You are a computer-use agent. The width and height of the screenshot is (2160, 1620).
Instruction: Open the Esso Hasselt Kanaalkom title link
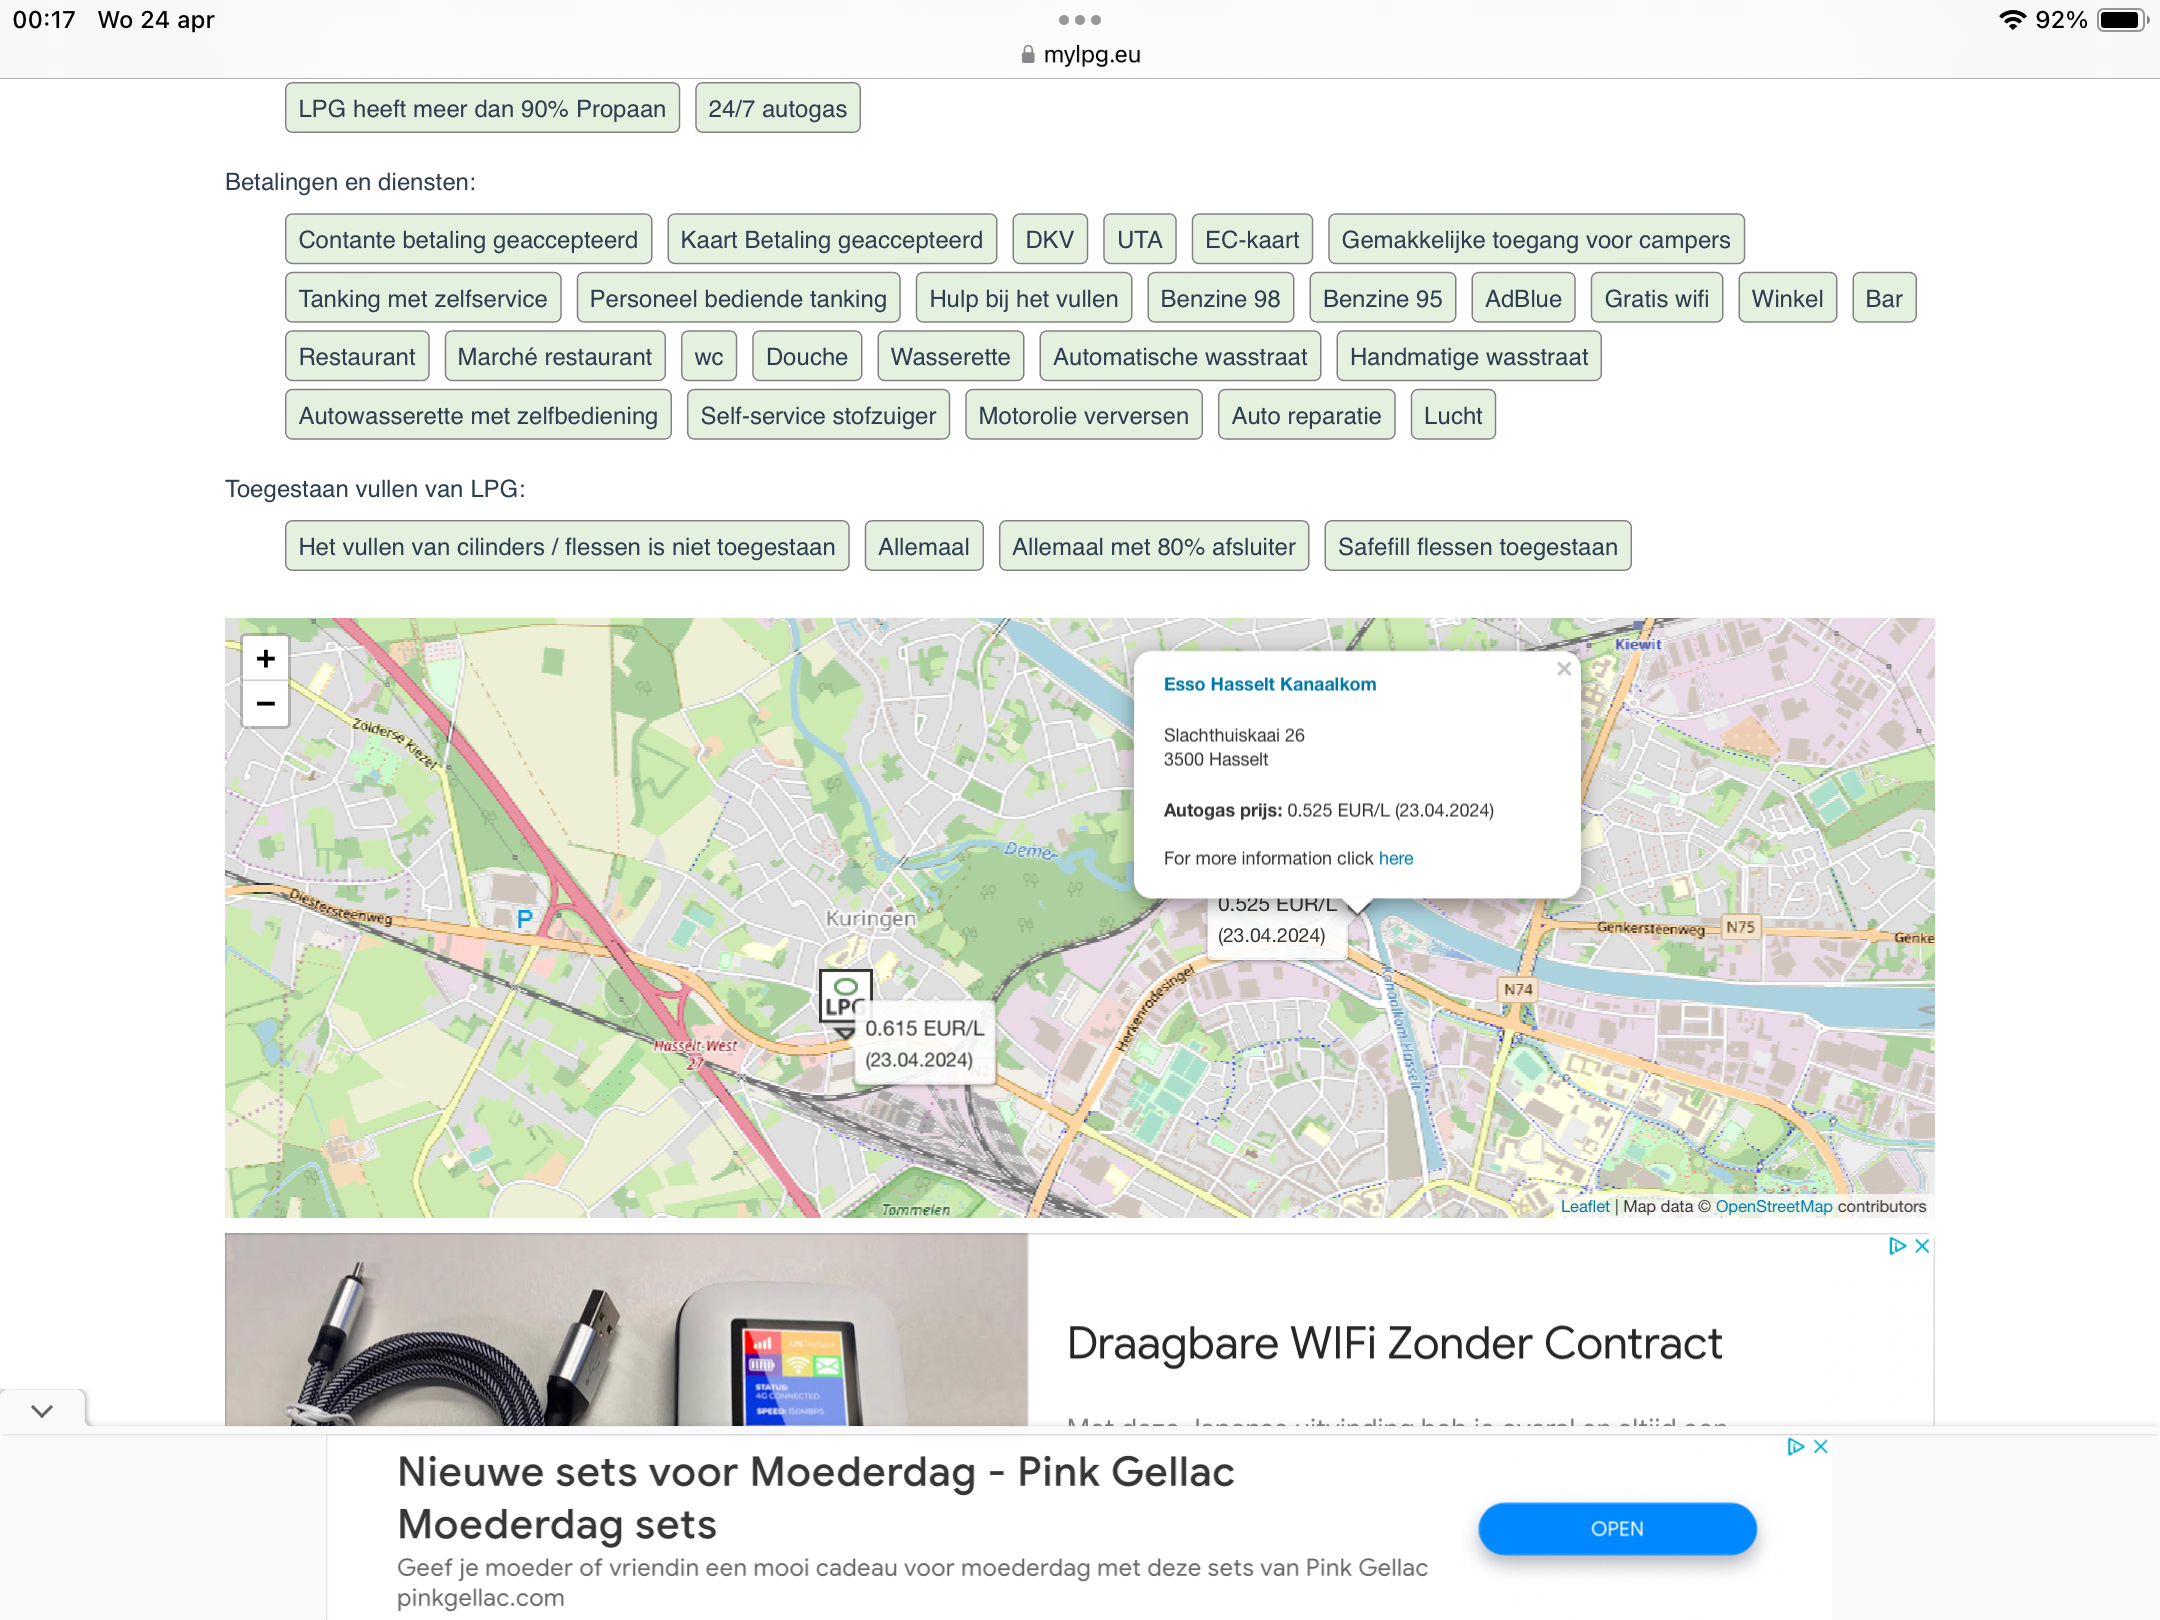click(1269, 684)
